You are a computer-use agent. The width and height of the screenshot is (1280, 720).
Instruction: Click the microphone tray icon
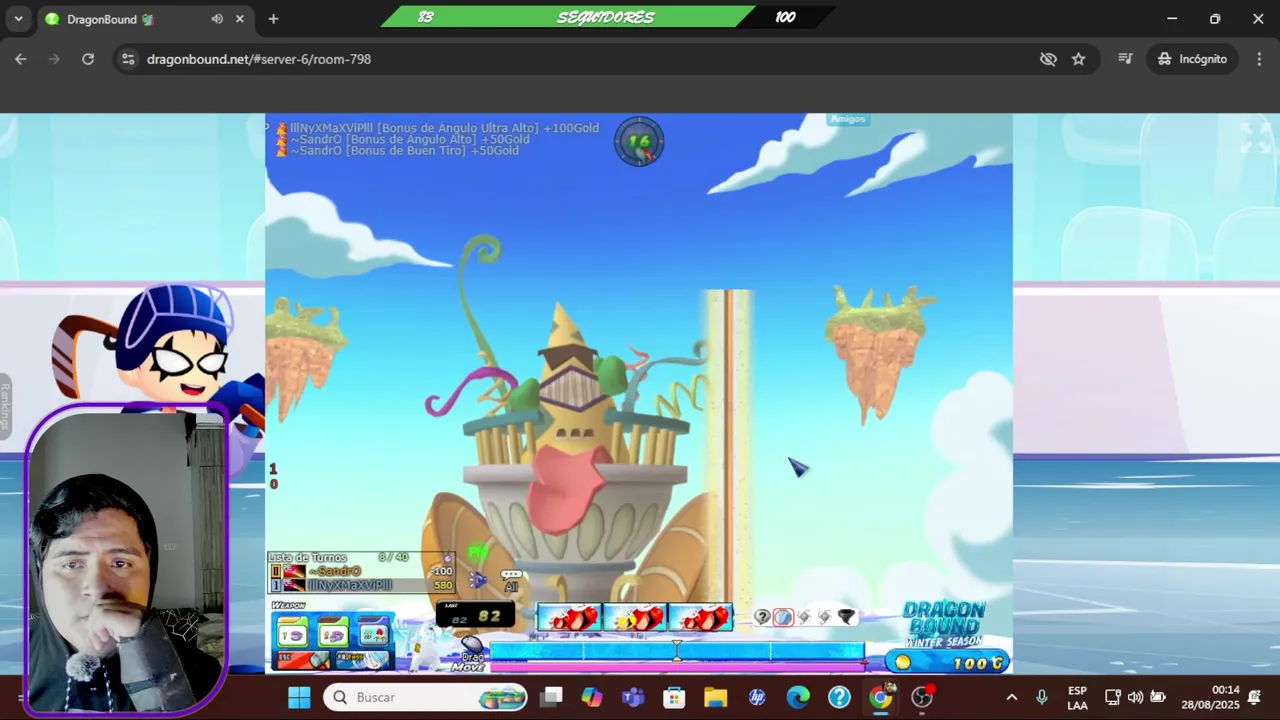pyautogui.click(x=1041, y=697)
